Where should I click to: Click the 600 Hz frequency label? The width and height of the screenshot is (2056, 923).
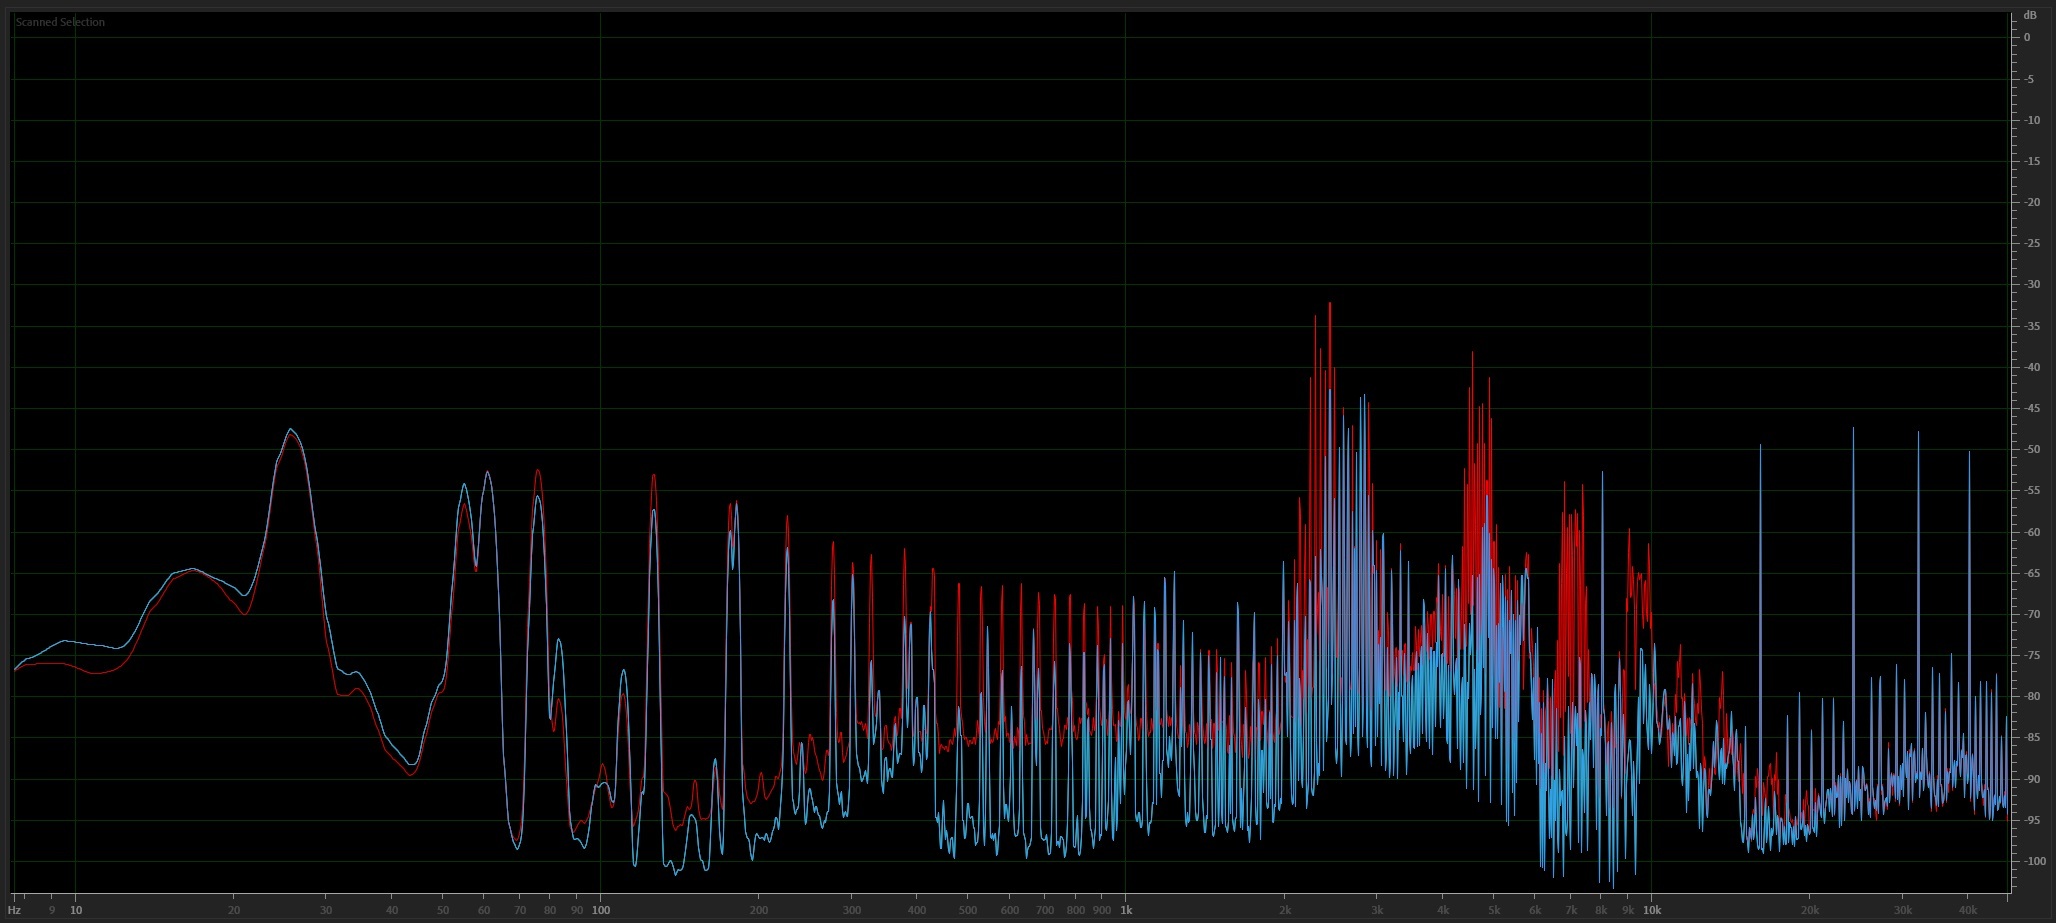[x=1010, y=910]
